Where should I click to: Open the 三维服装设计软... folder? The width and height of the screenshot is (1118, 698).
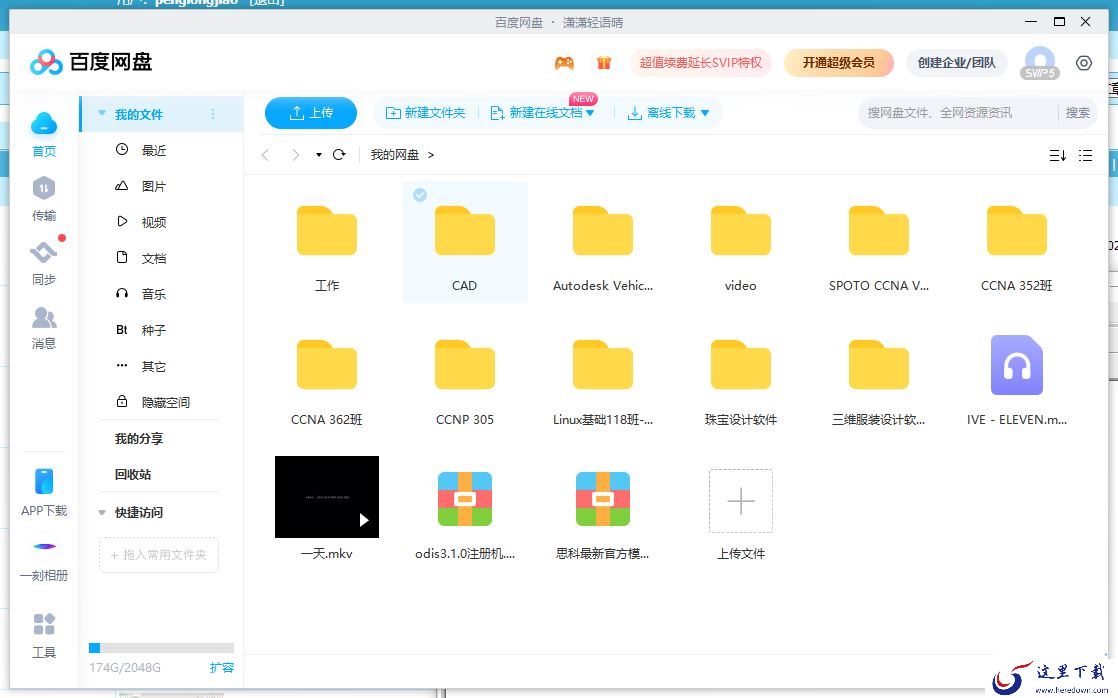click(x=878, y=364)
